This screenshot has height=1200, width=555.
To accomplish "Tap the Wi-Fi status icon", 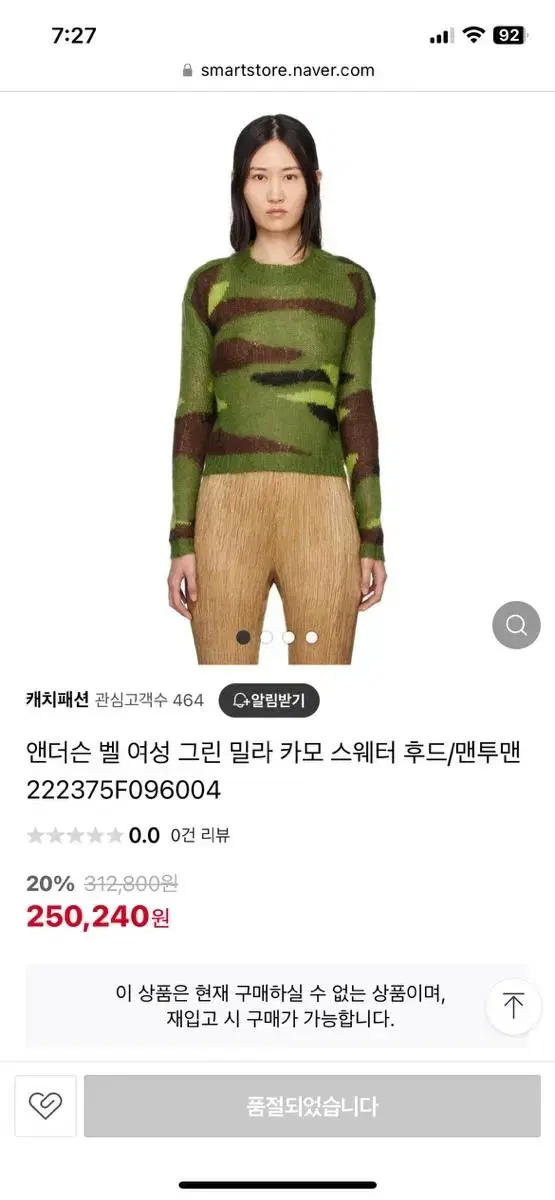I will click(x=472, y=35).
